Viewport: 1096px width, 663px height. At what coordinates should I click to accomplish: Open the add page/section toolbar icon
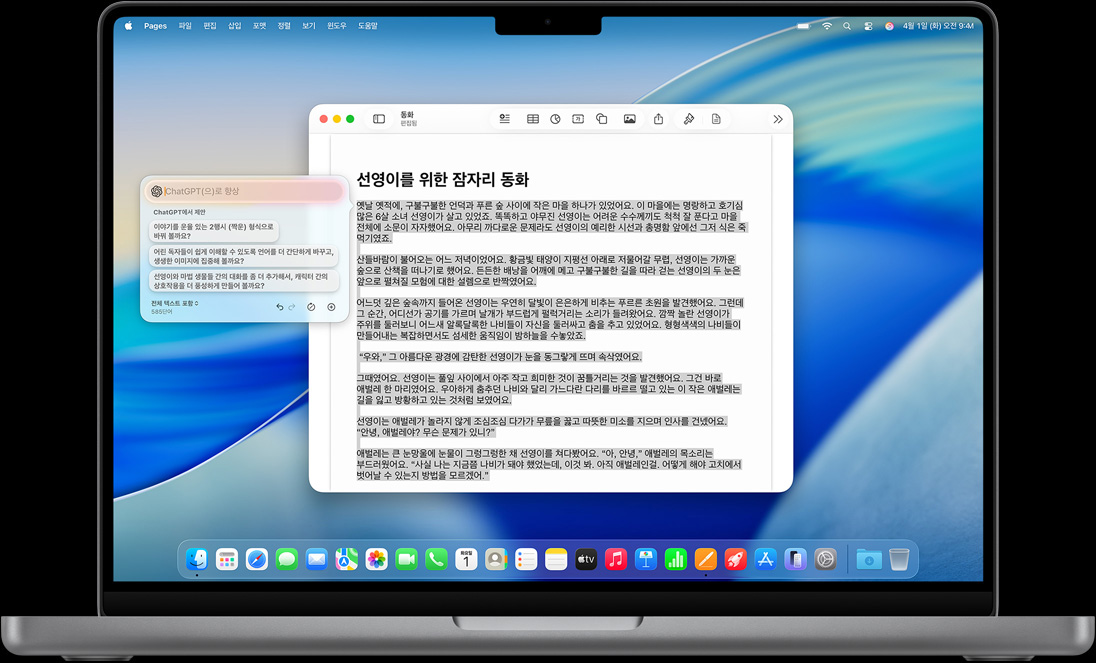[505, 119]
